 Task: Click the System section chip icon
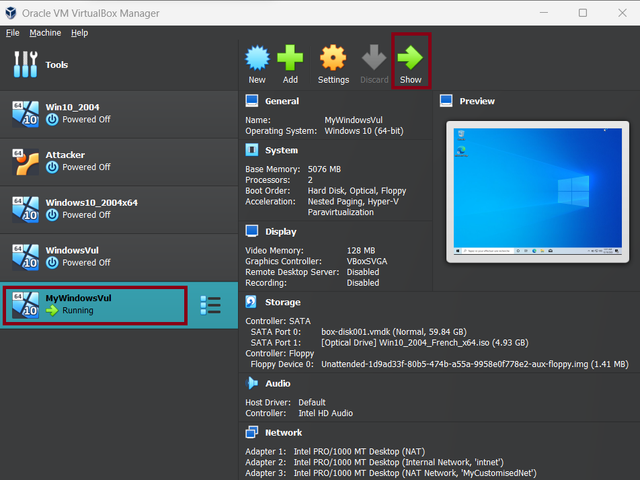(252, 150)
